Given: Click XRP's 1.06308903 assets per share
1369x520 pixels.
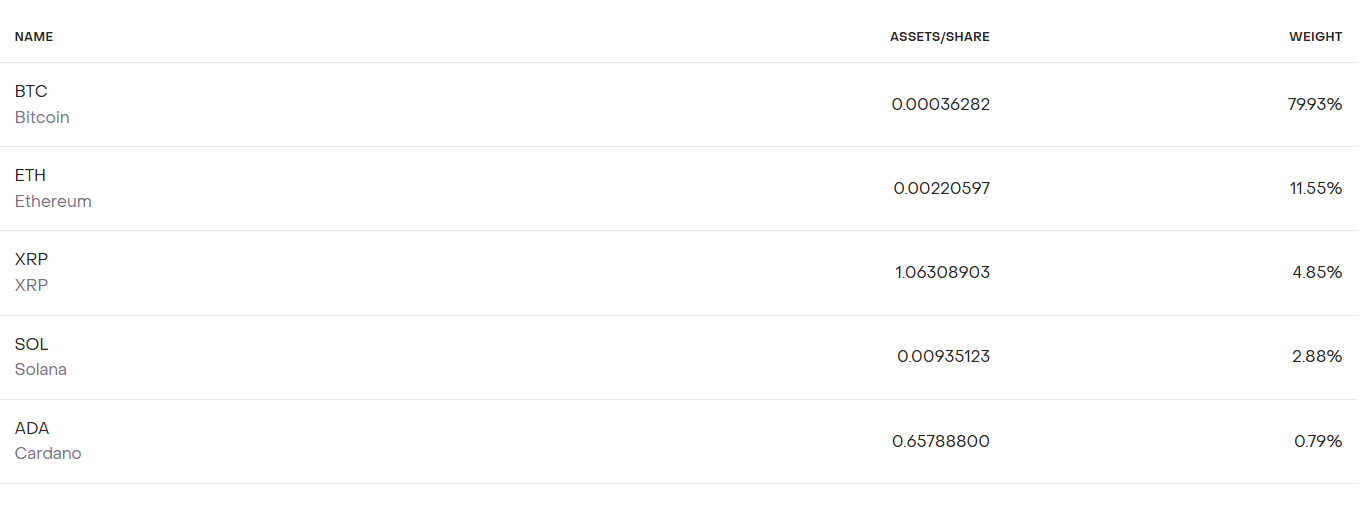Looking at the screenshot, I should 942,272.
